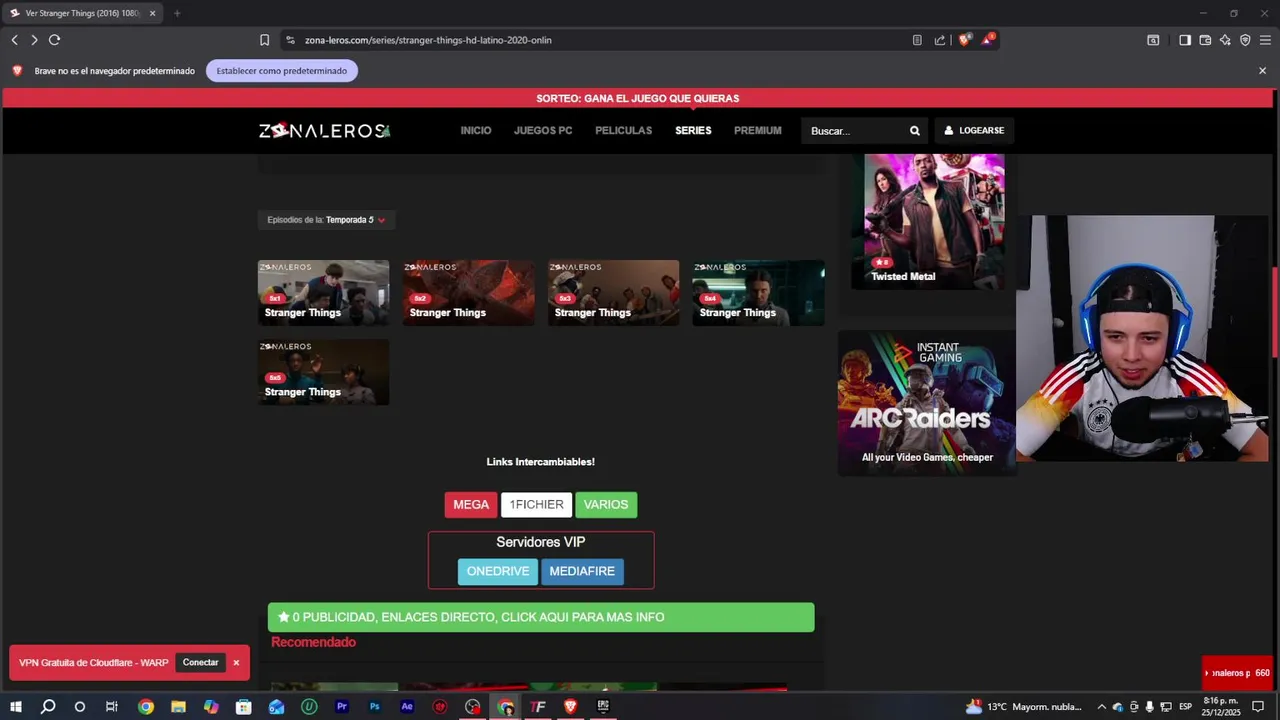1280x720 pixels.
Task: Open the Windows Start menu
Action: click(x=16, y=707)
